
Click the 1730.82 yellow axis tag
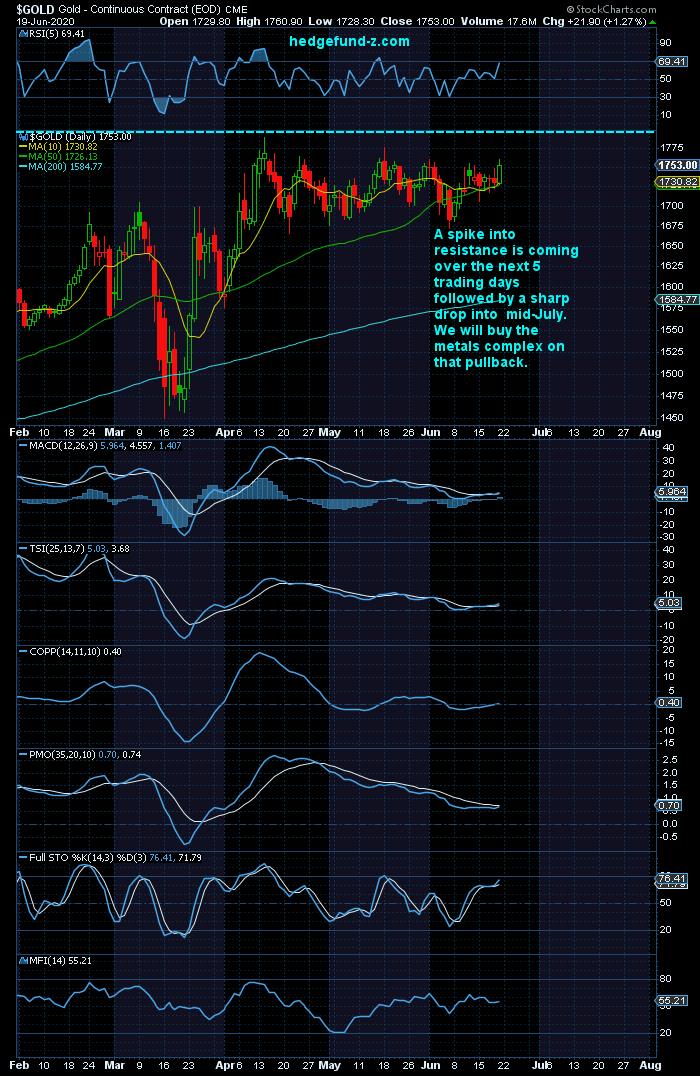[x=677, y=182]
